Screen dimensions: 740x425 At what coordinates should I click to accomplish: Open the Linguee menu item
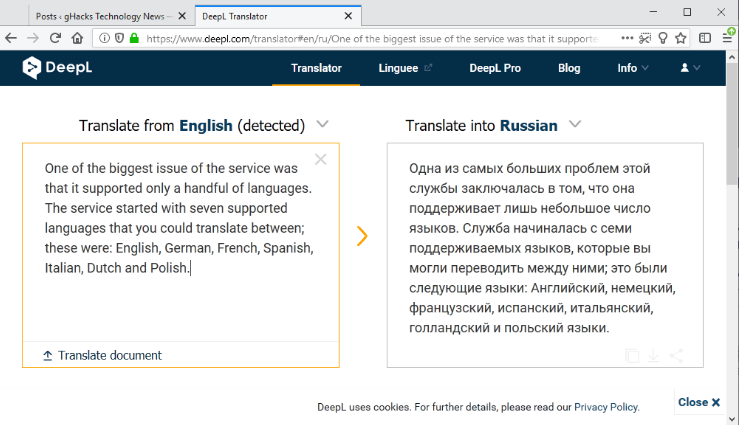tap(405, 68)
